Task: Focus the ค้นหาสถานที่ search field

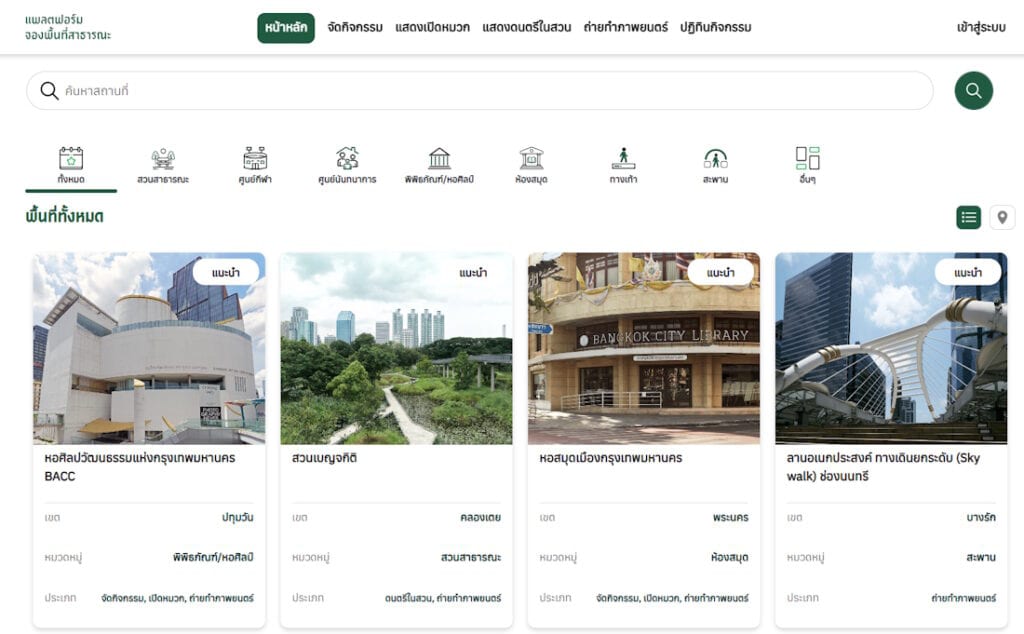Action: coord(480,91)
